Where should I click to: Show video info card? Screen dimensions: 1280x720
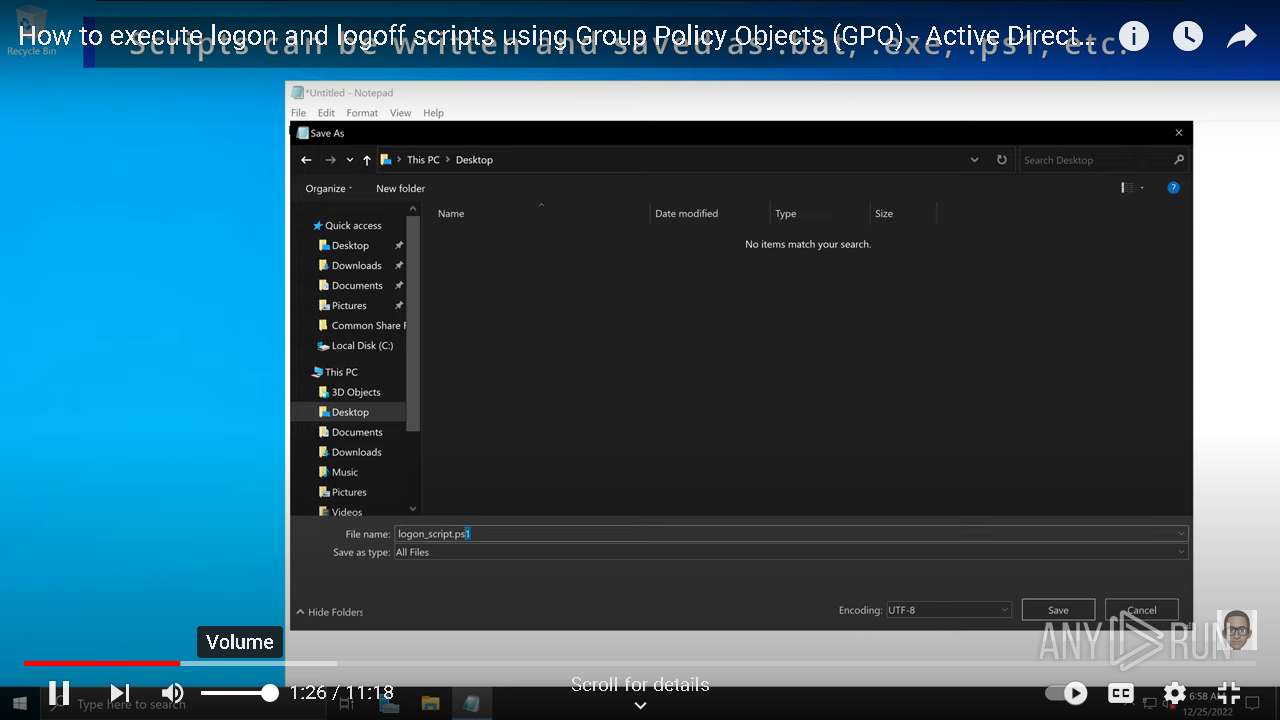tap(1134, 37)
